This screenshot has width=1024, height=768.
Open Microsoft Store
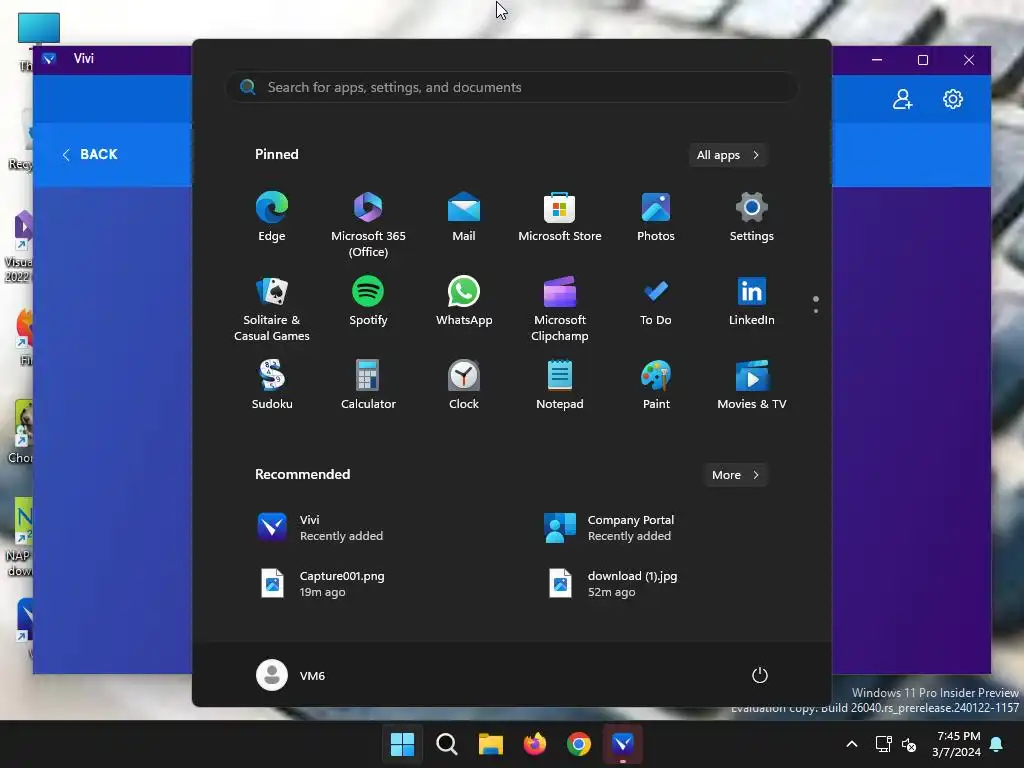tap(560, 217)
